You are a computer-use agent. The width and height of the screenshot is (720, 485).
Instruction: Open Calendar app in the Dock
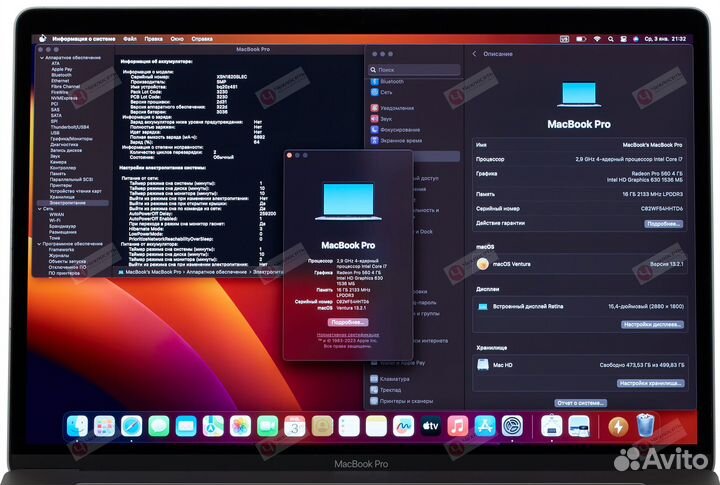[x=295, y=426]
